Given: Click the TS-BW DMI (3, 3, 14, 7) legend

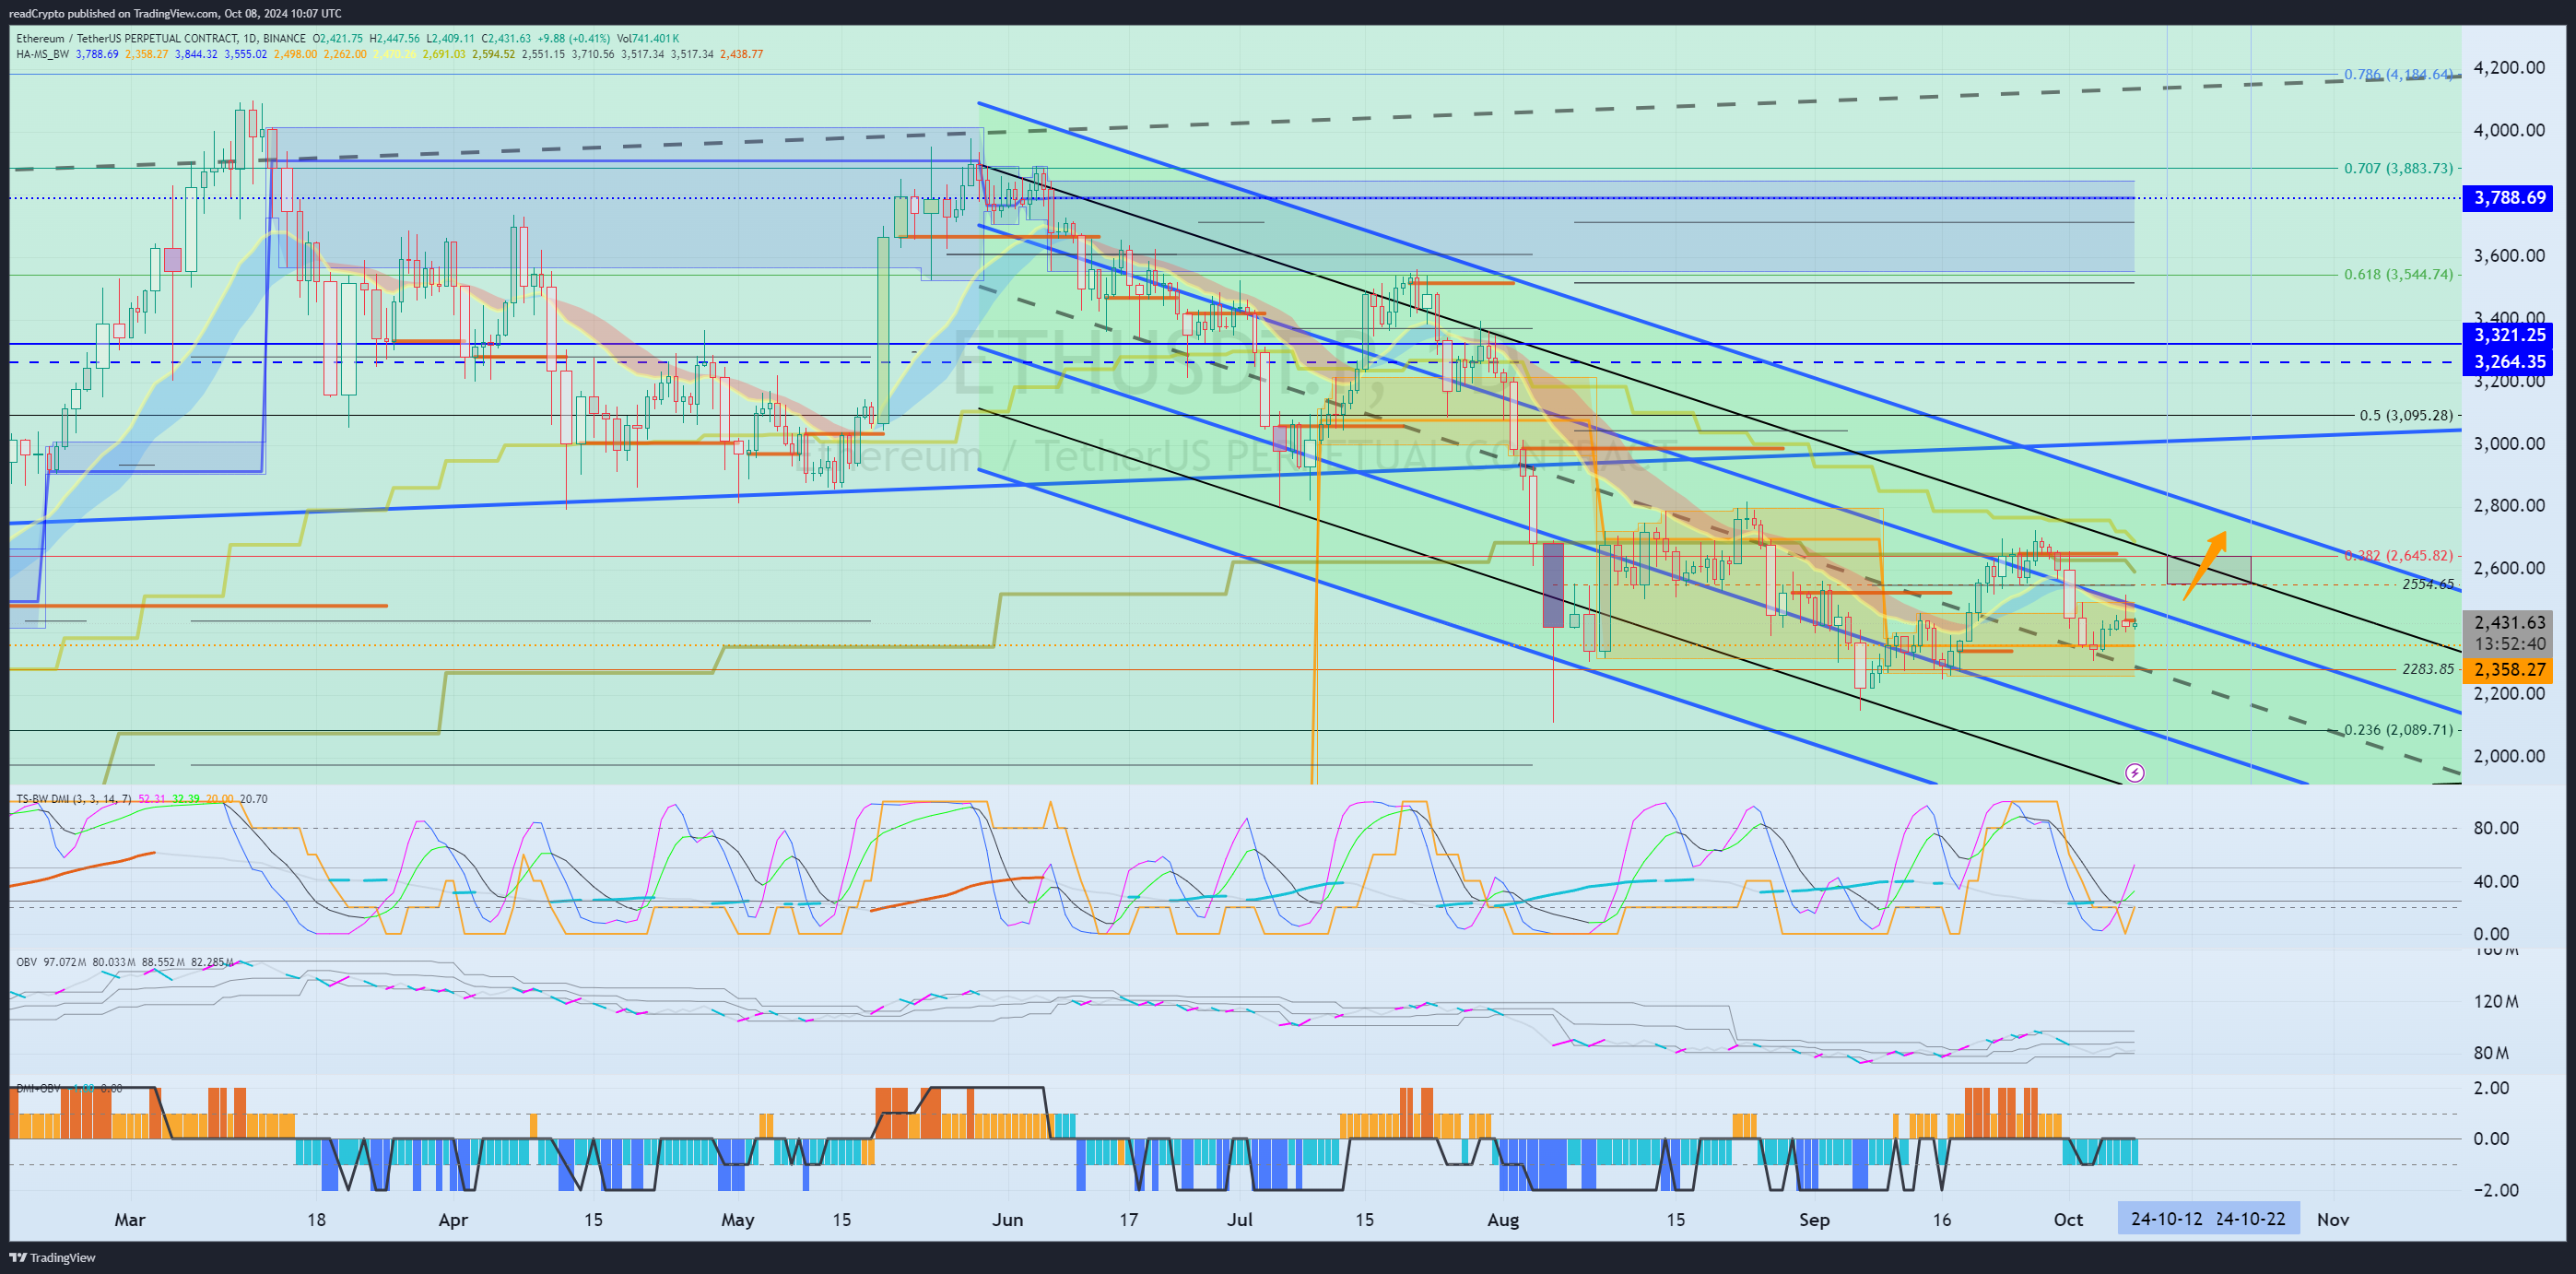Looking at the screenshot, I should pos(73,798).
